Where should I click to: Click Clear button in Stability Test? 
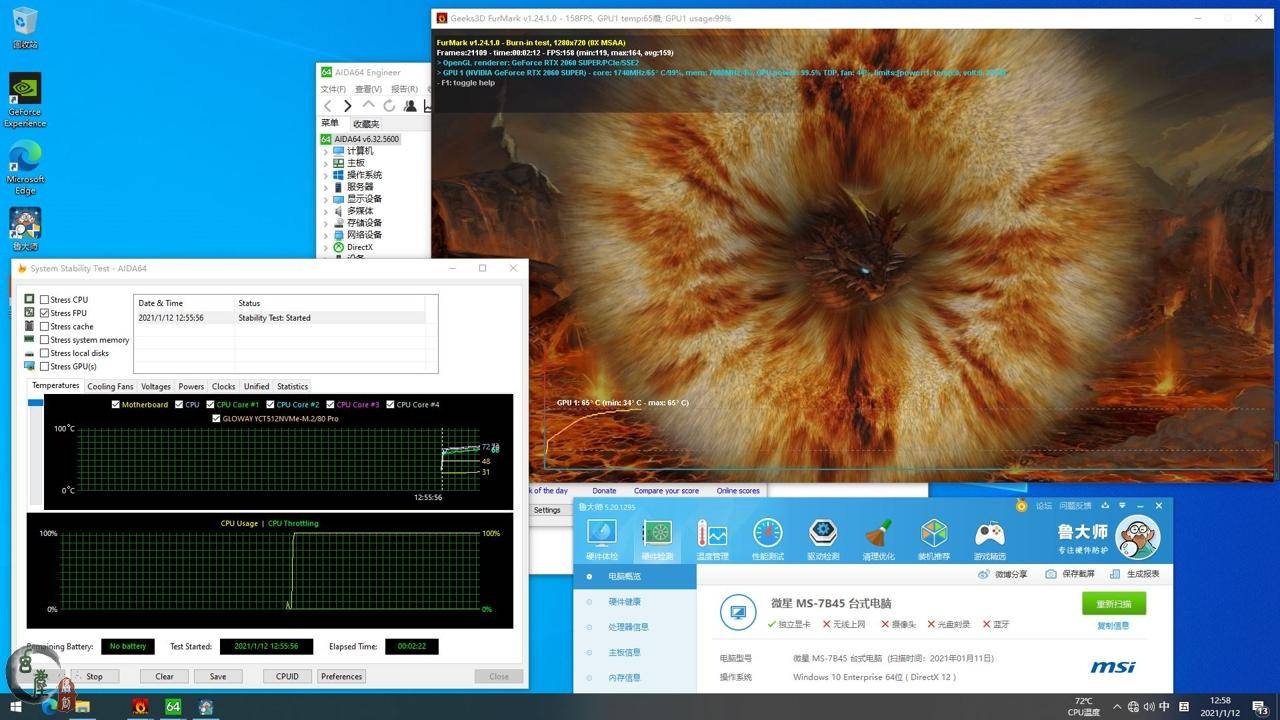[164, 676]
